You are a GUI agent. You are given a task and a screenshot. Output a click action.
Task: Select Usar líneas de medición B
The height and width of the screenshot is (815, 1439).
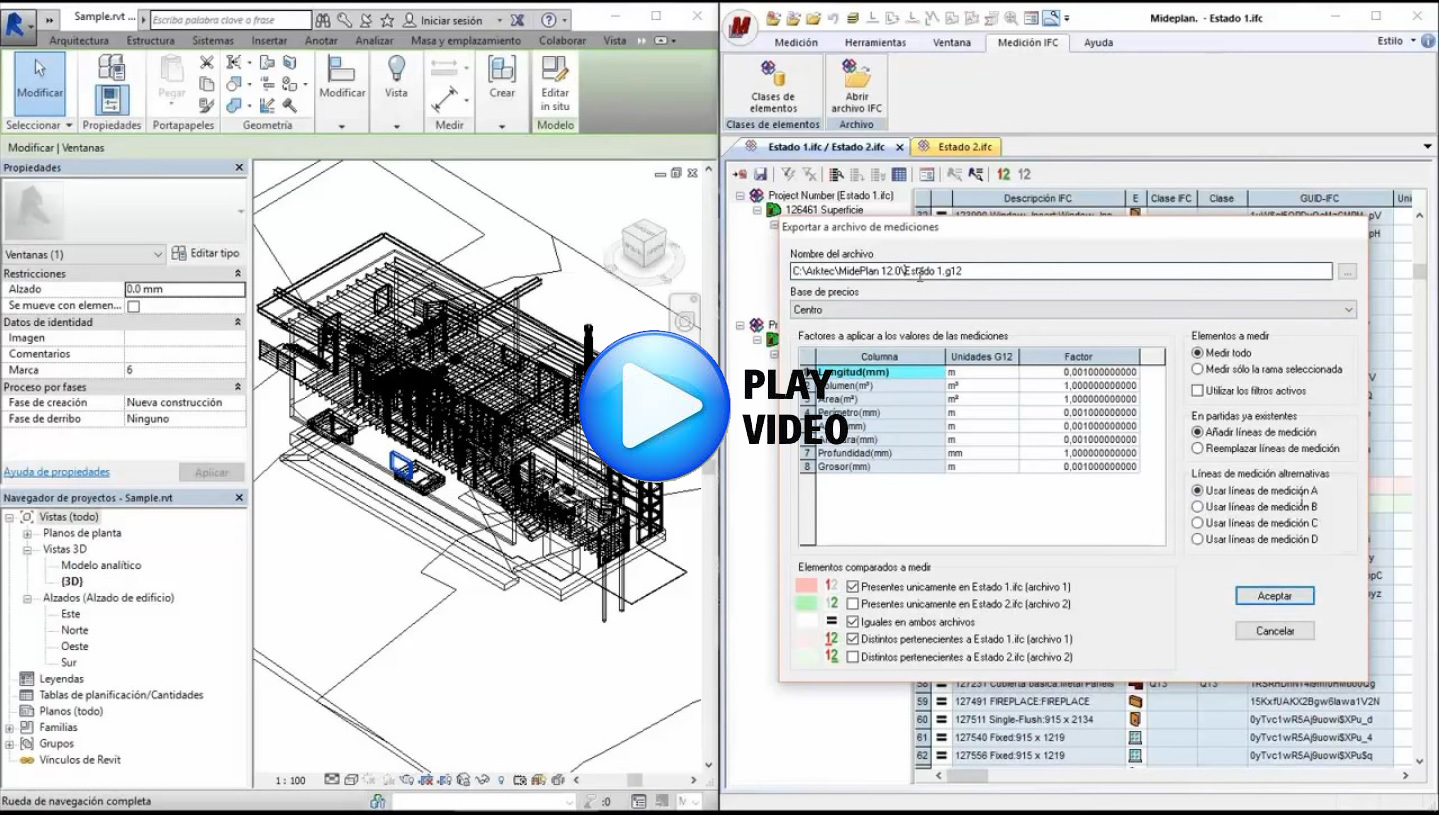click(x=1198, y=507)
